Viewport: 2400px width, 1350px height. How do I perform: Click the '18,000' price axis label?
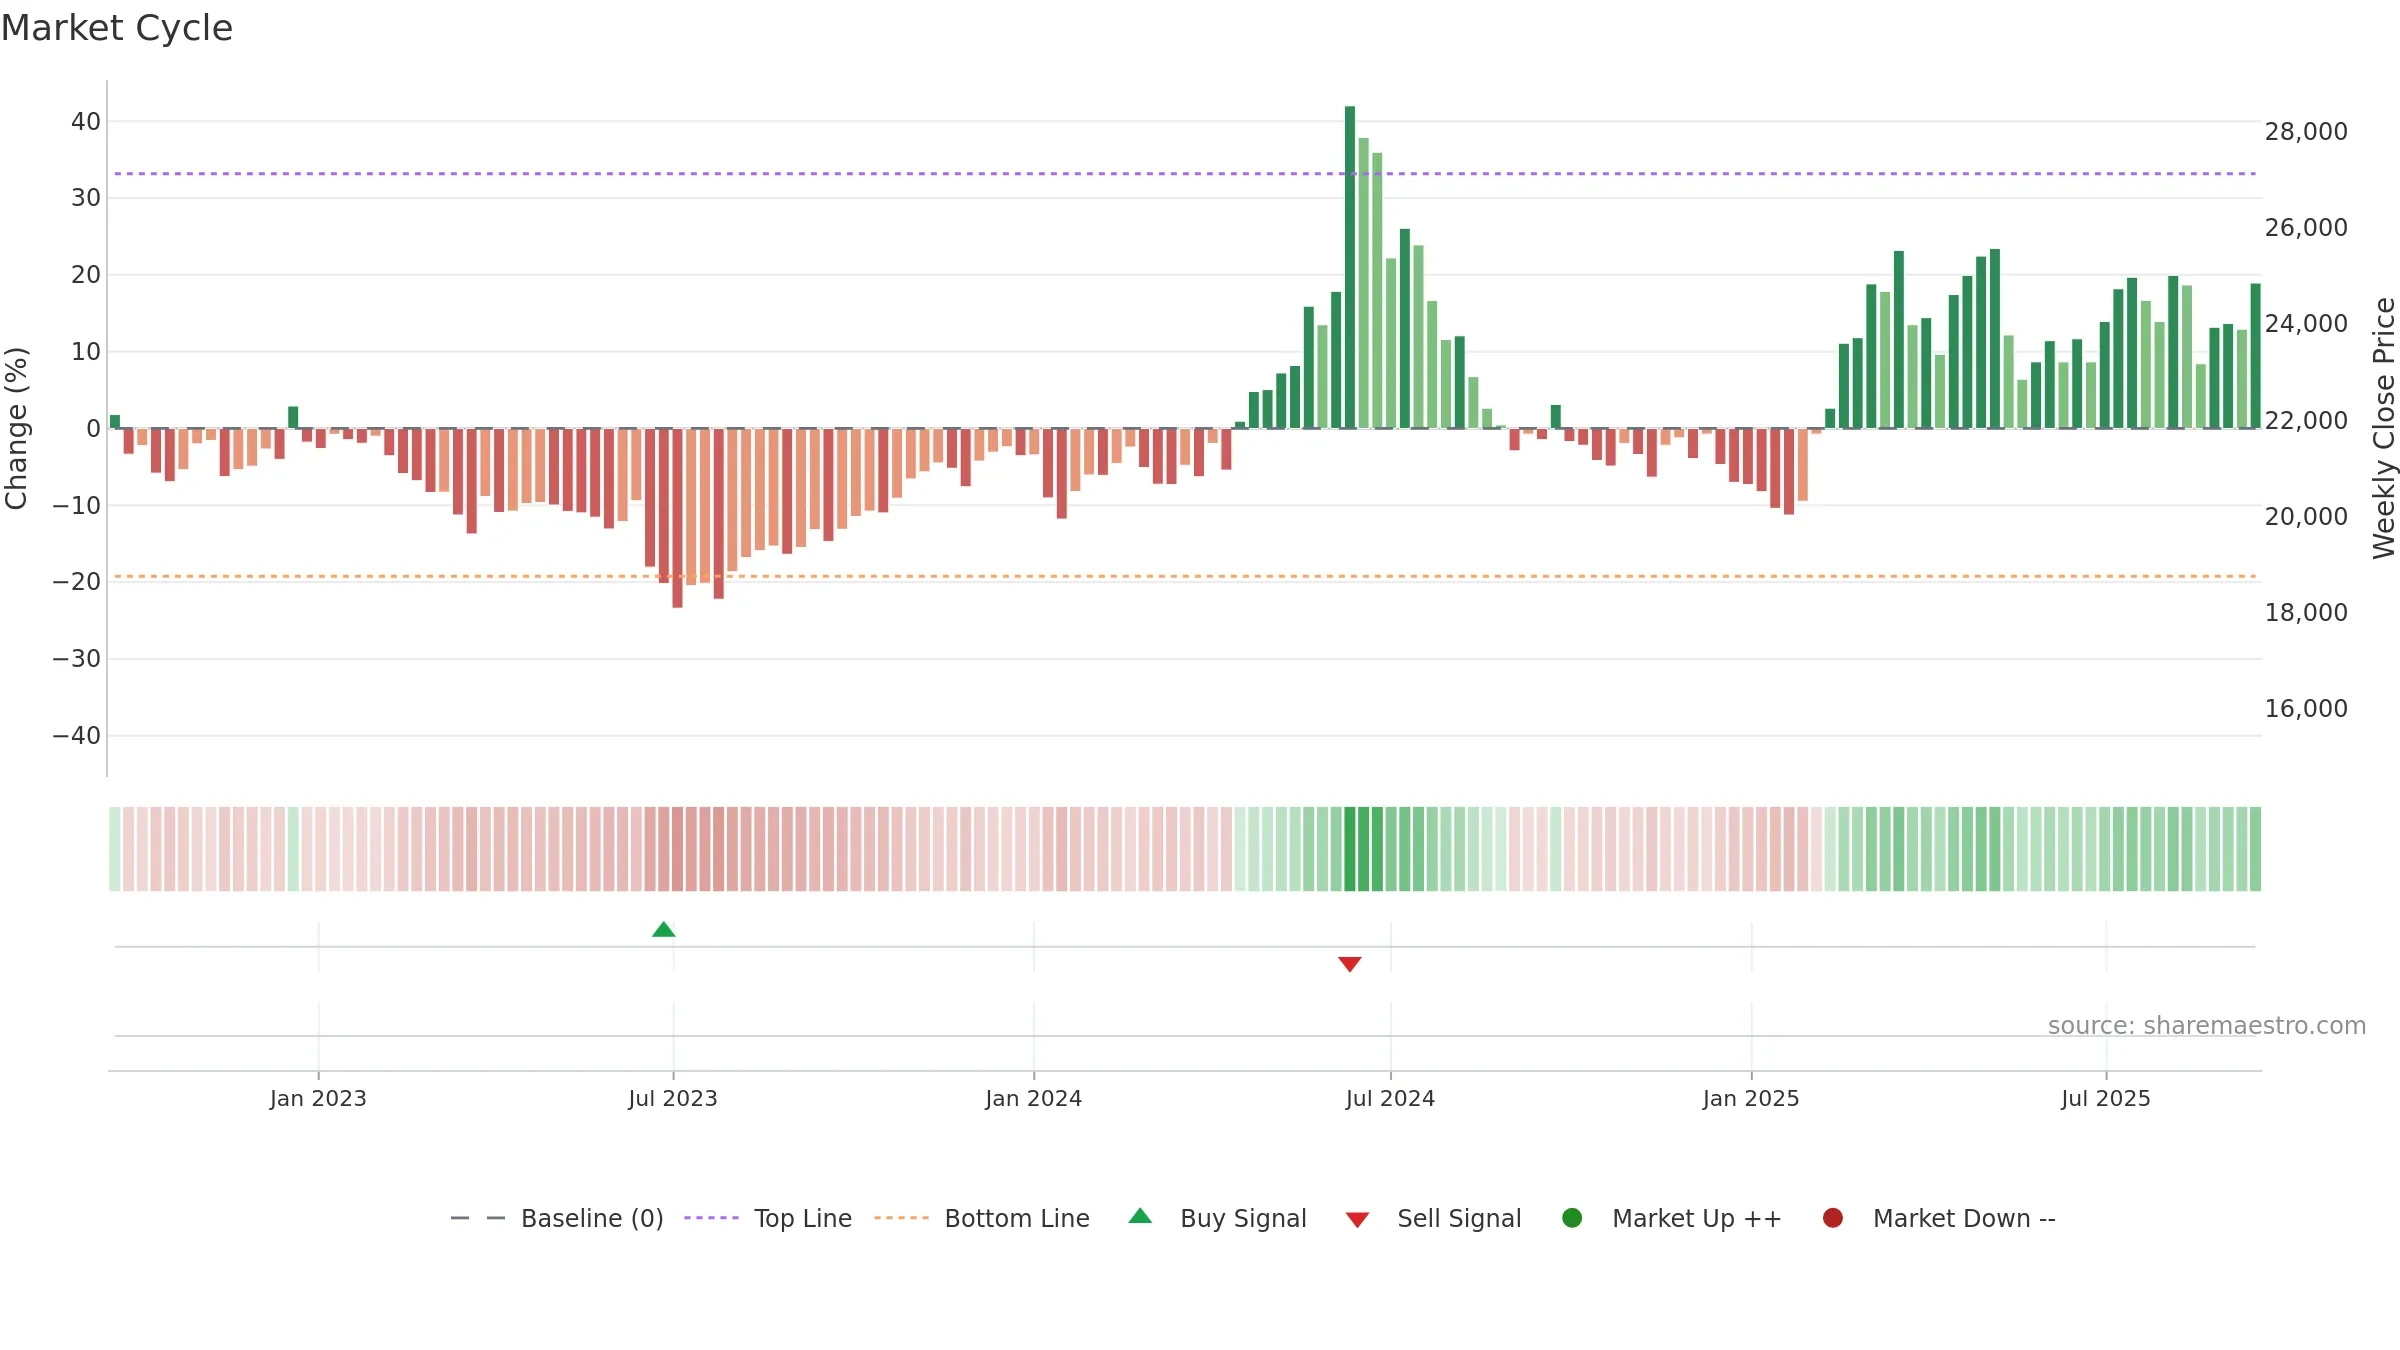(2306, 612)
